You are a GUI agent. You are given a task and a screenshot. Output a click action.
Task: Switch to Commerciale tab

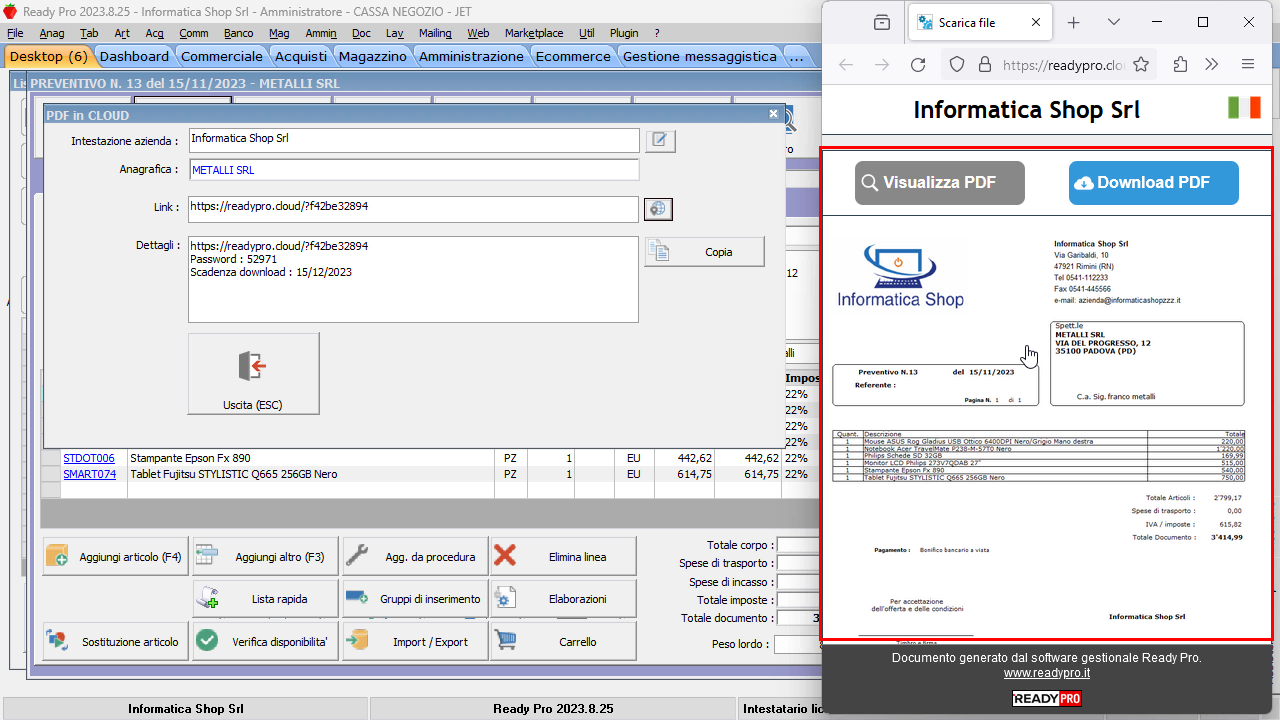click(x=222, y=57)
